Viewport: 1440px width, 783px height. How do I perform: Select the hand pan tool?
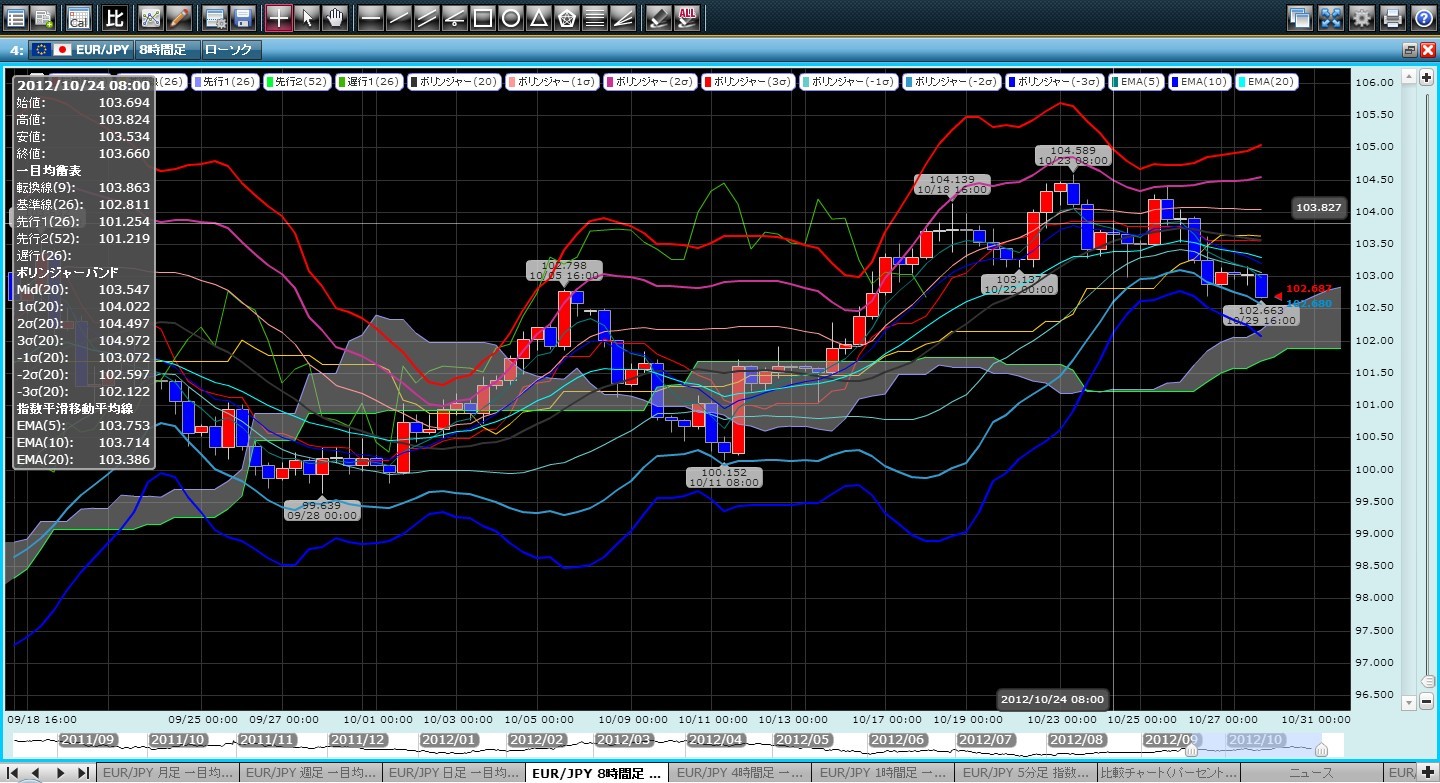(335, 17)
